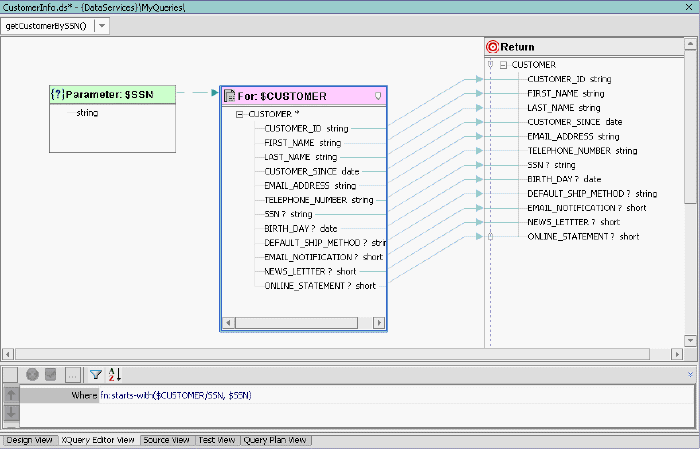The image size is (700, 449).
Task: Click the Where filter funnel icon
Action: click(96, 374)
